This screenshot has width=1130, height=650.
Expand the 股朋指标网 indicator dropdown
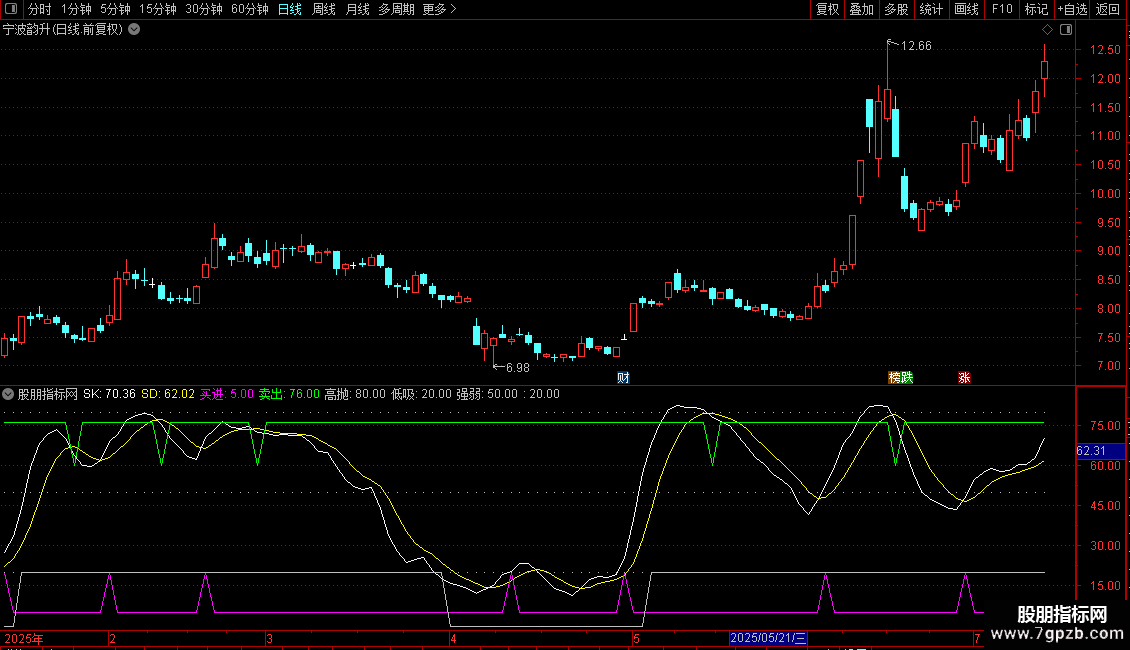[8, 394]
